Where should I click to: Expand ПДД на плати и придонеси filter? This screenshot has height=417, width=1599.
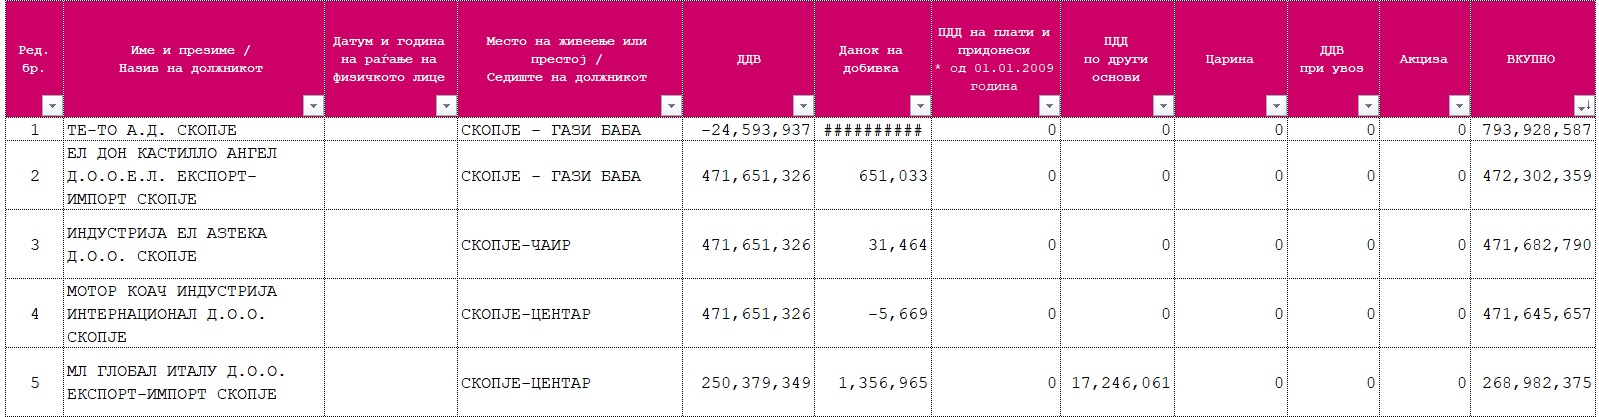tap(1048, 106)
